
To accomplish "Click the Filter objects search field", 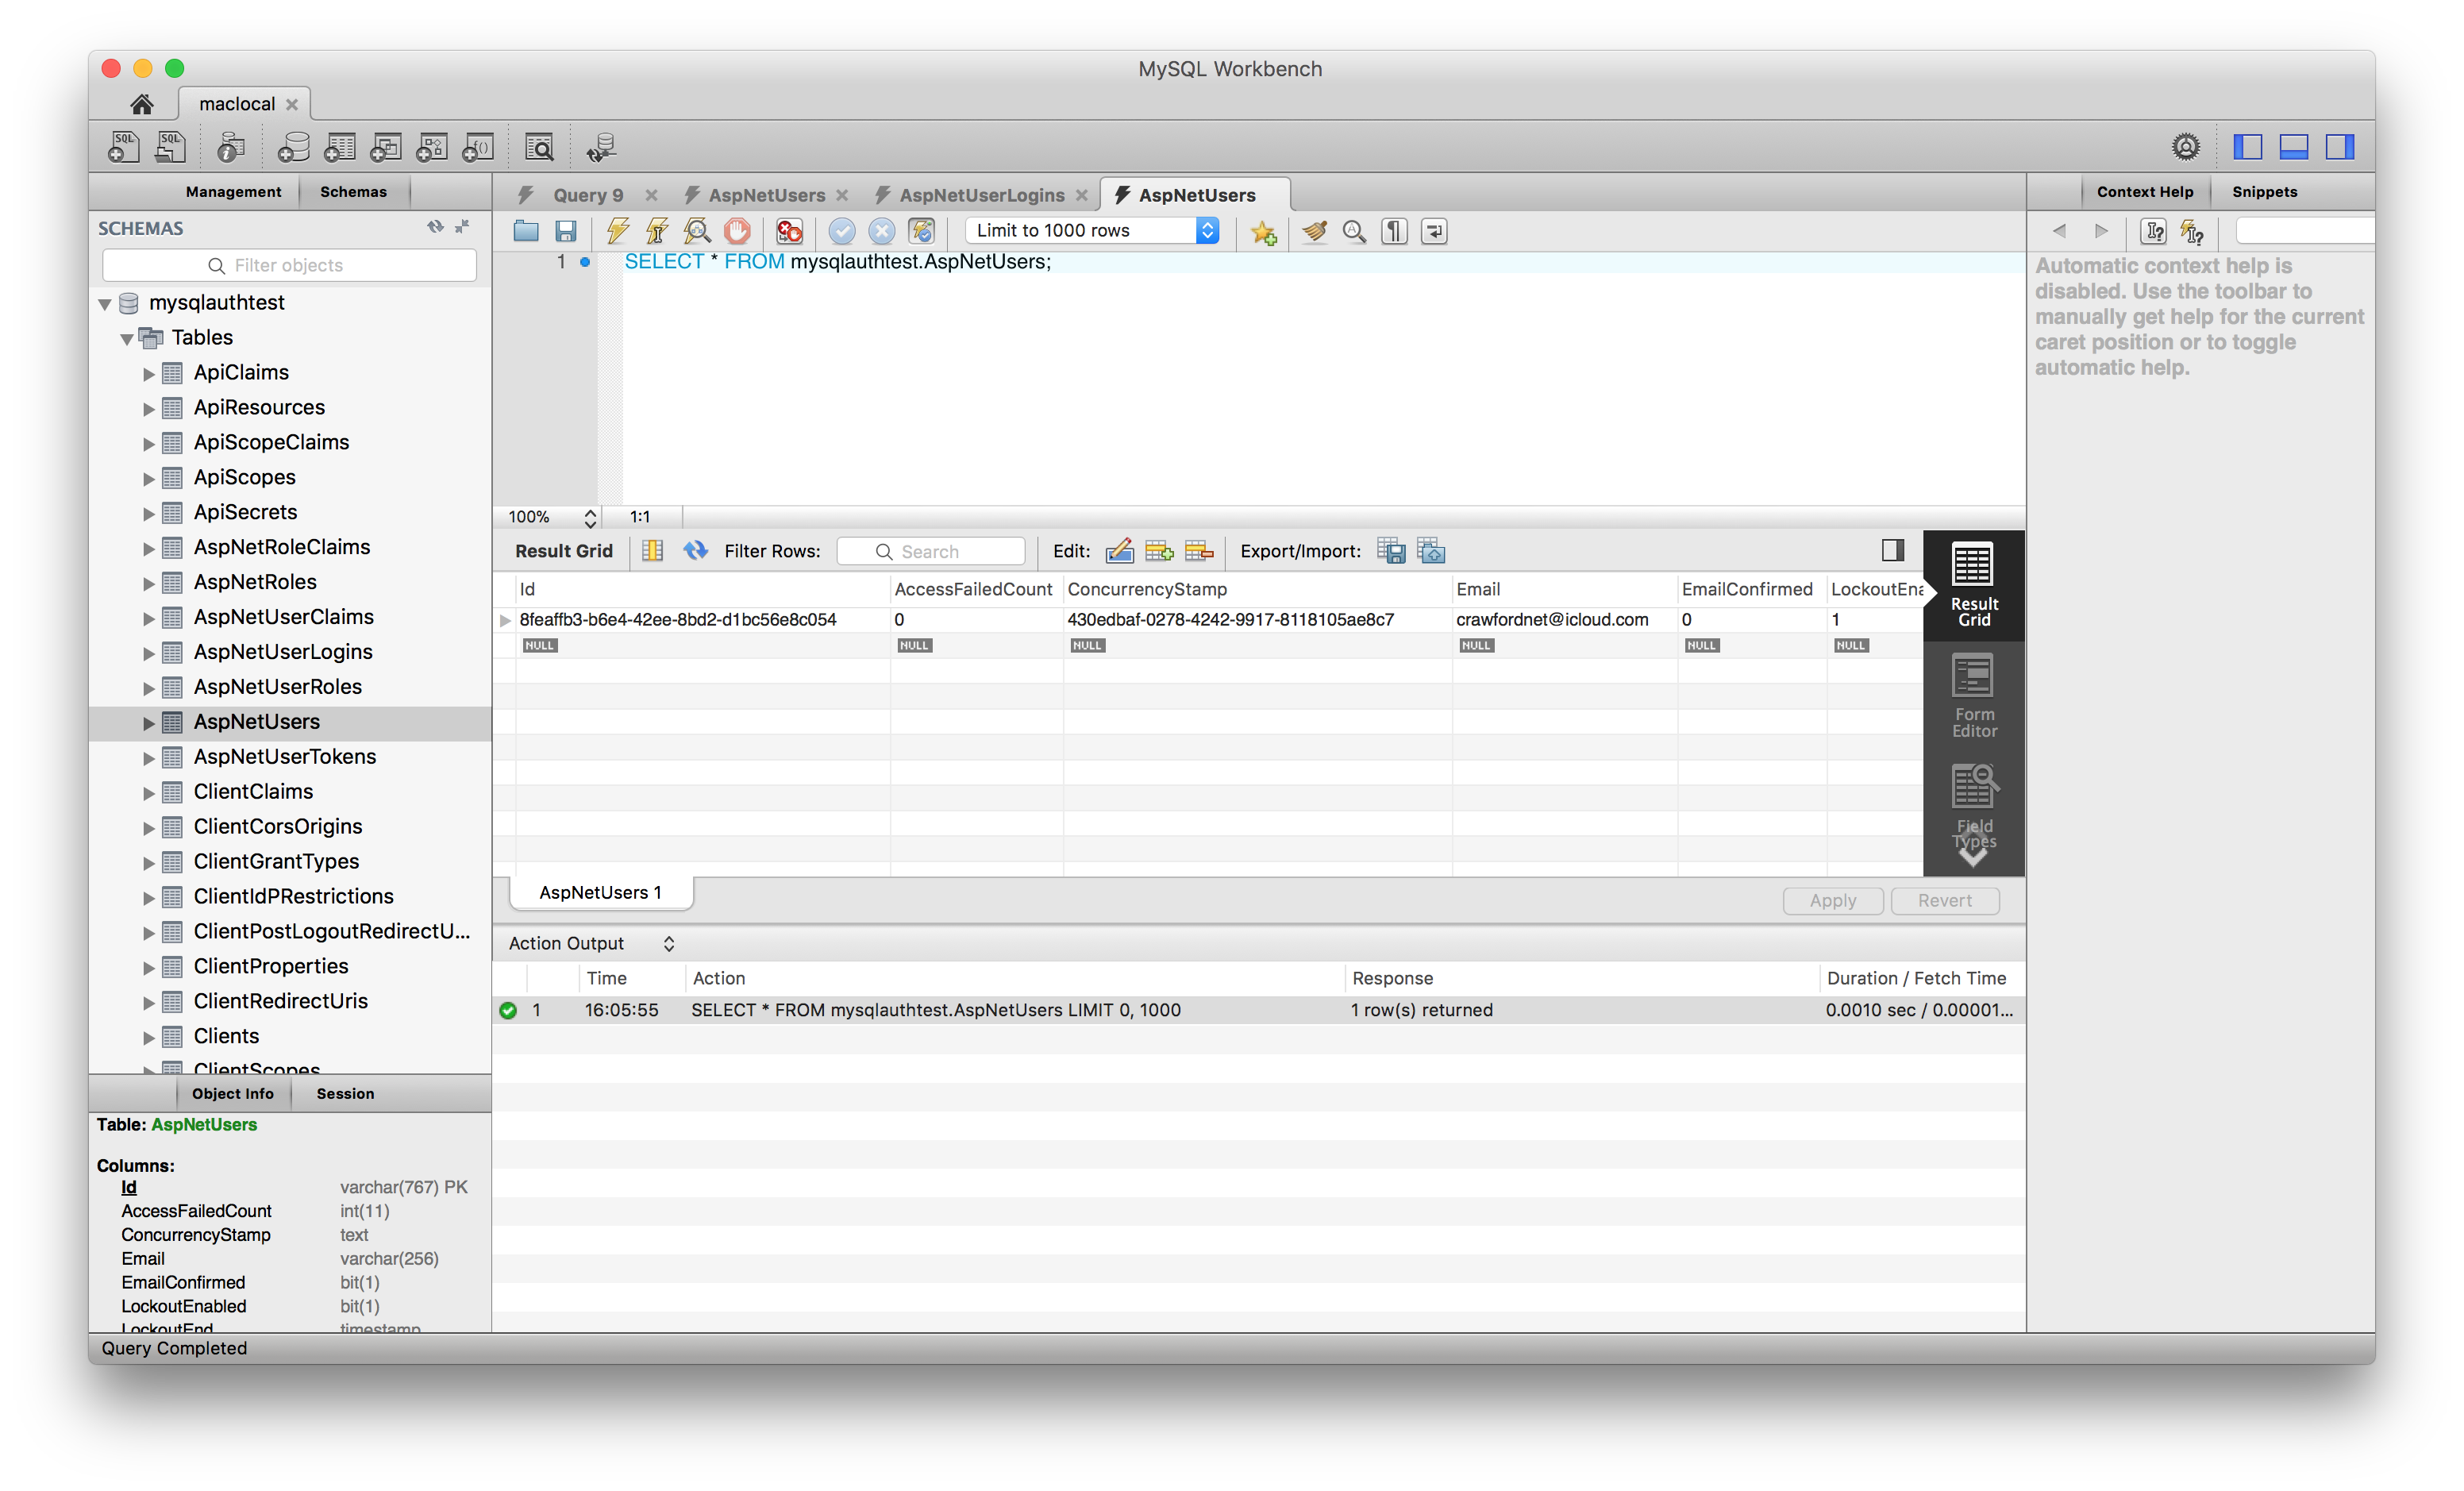I will coord(289,265).
